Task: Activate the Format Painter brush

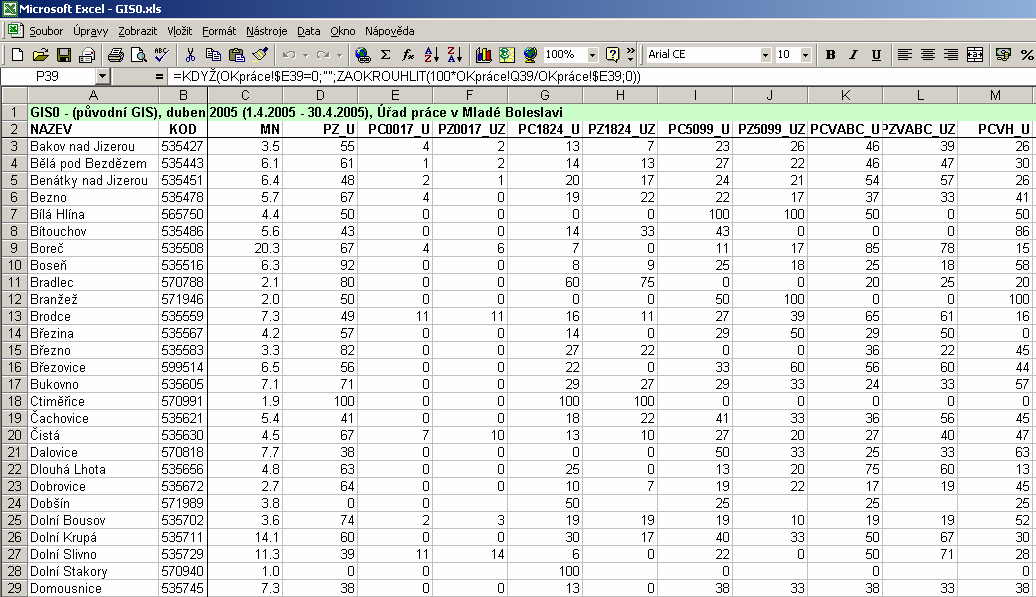Action: tap(260, 55)
